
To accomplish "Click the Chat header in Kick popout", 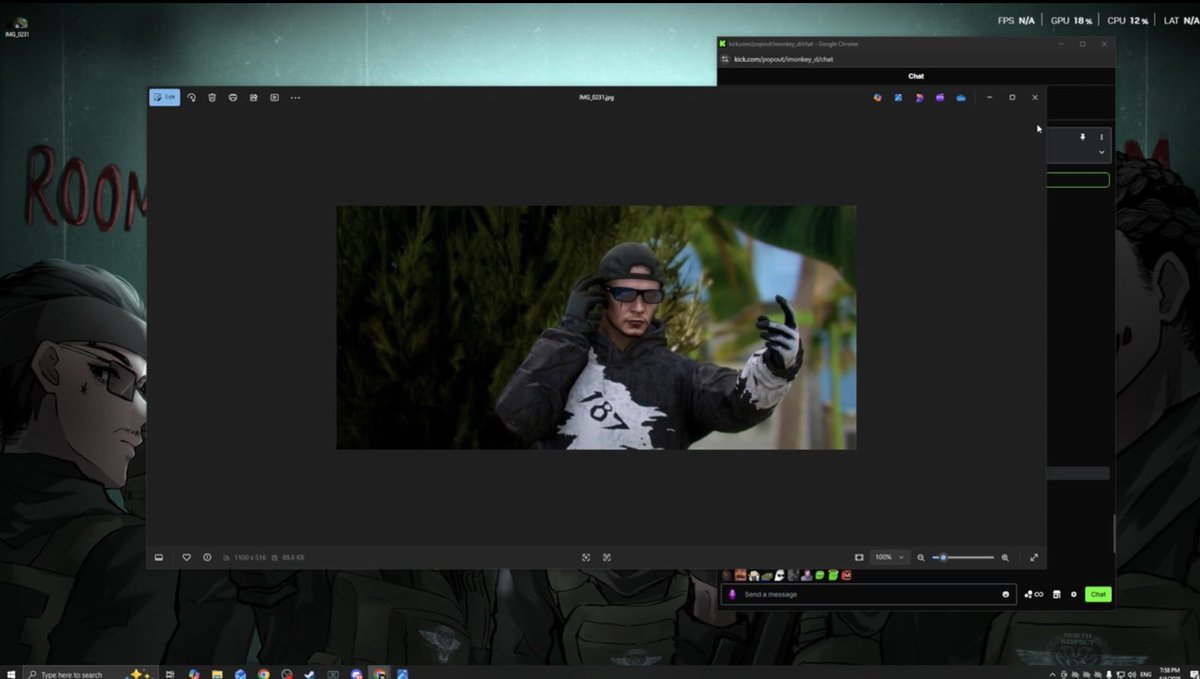I will [916, 76].
